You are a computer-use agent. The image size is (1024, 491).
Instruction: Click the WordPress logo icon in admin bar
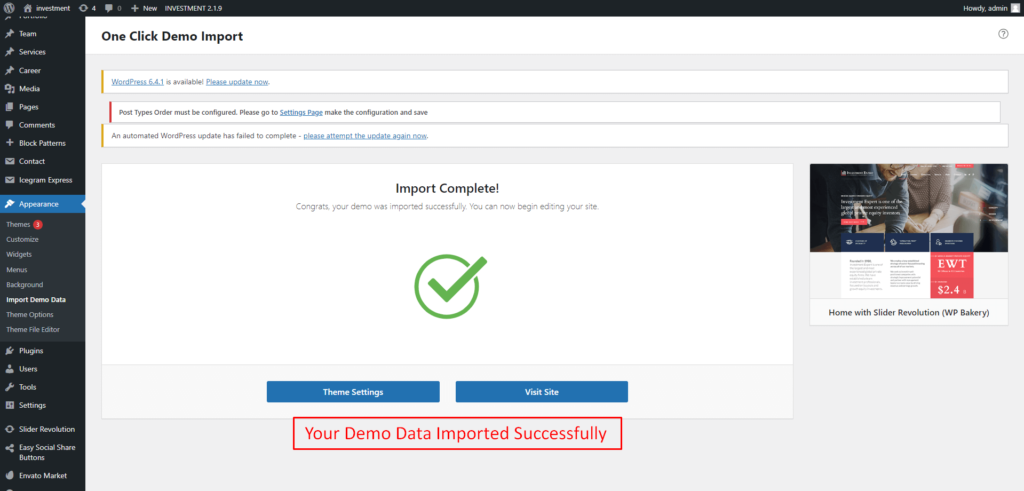tap(9, 8)
